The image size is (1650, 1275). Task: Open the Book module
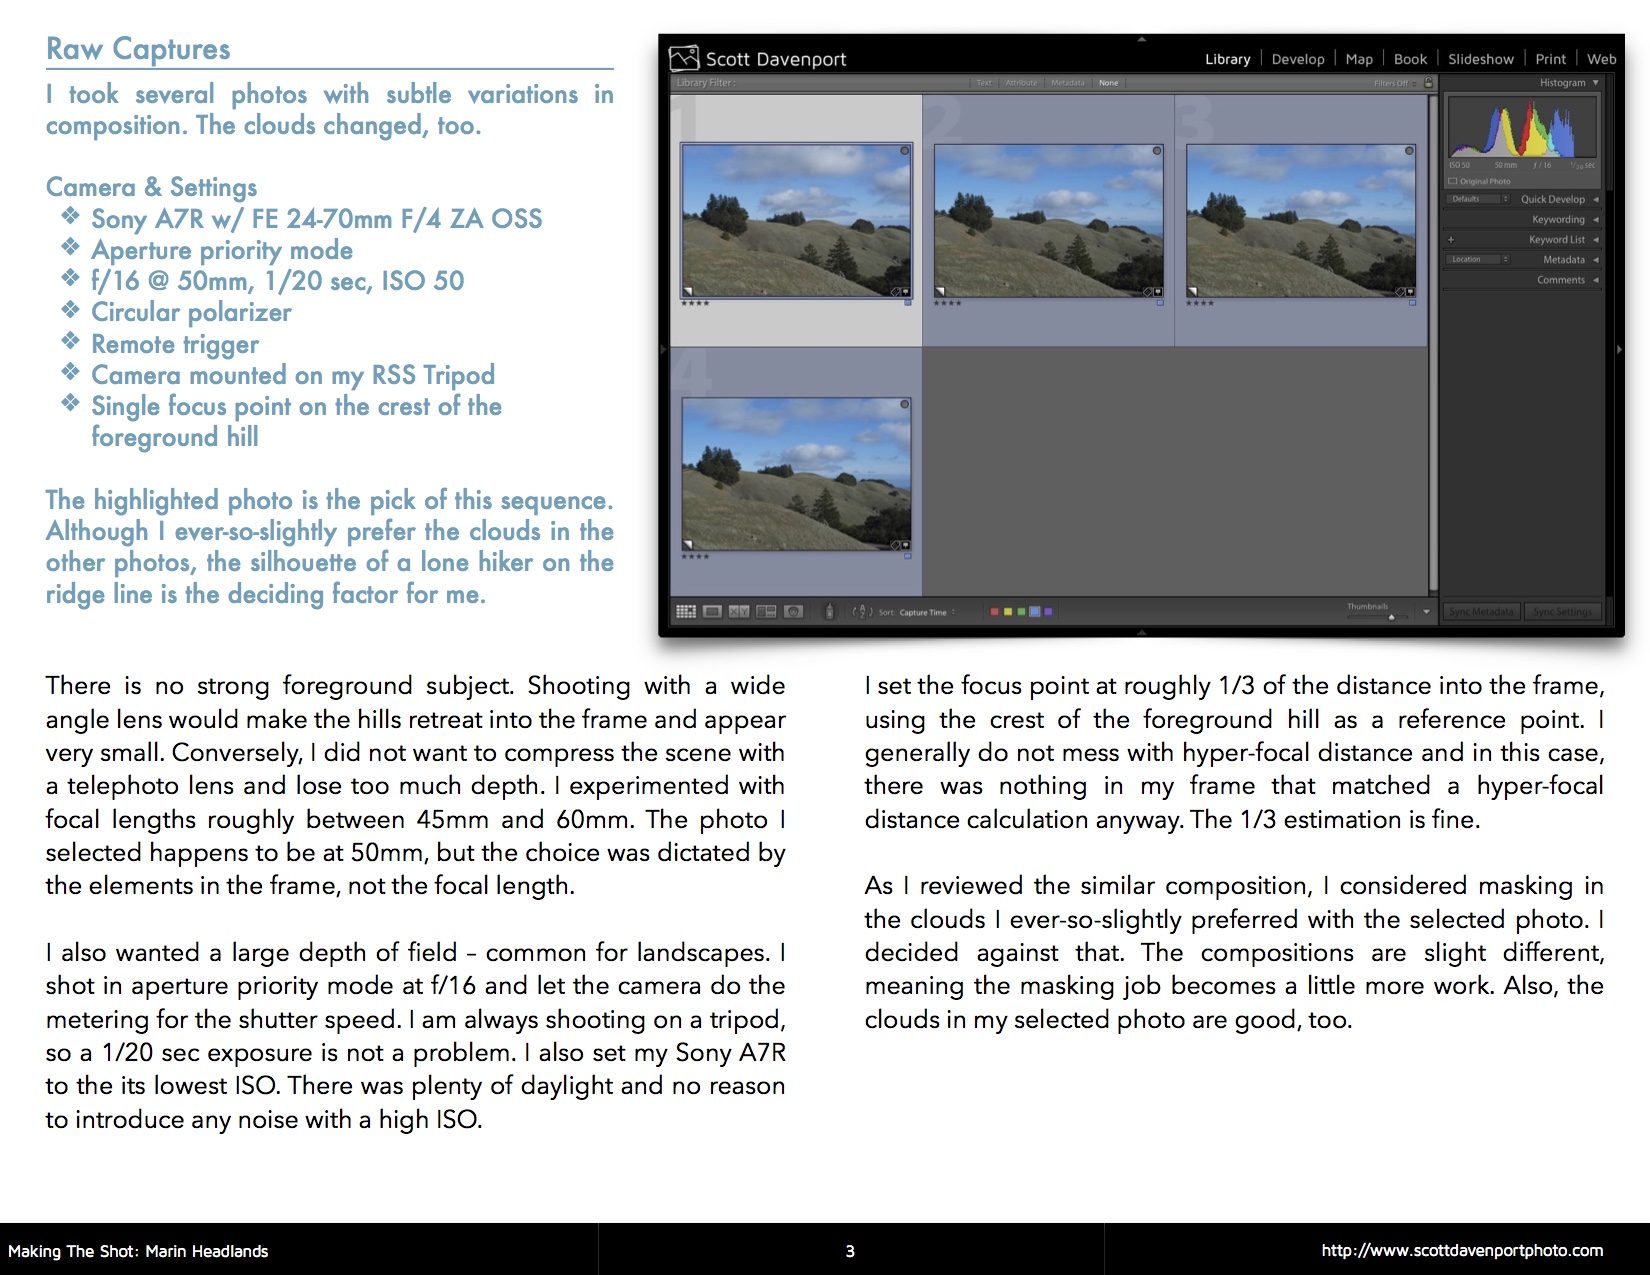coord(1410,59)
